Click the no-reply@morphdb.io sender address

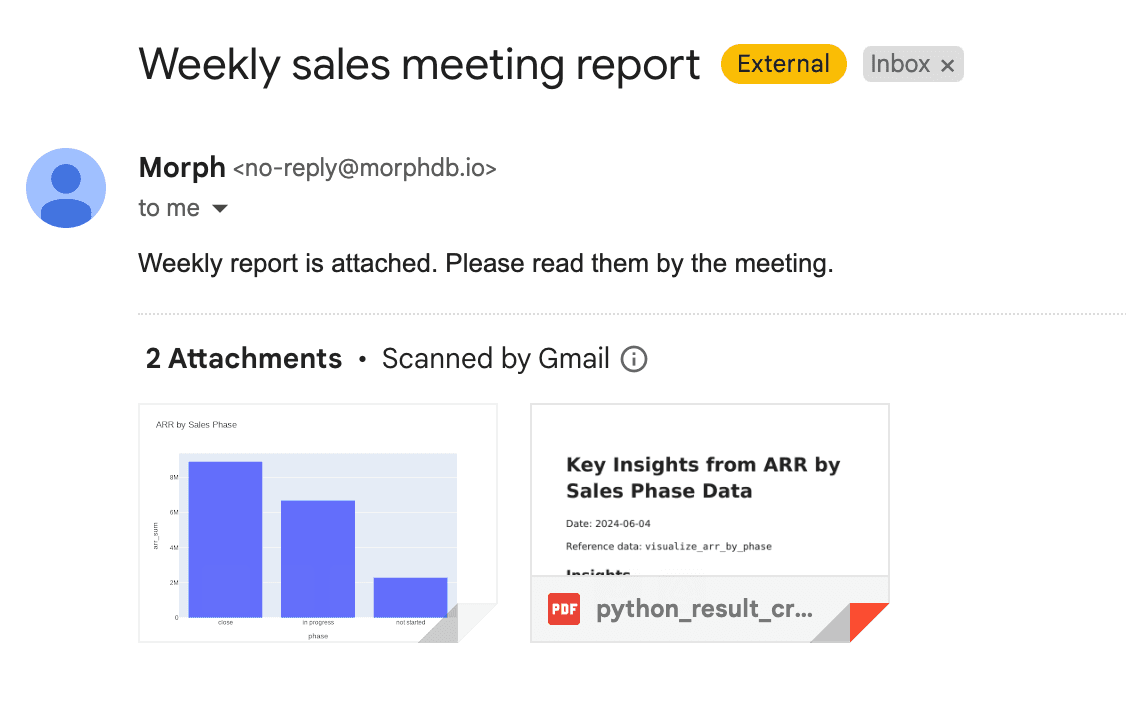click(x=365, y=168)
